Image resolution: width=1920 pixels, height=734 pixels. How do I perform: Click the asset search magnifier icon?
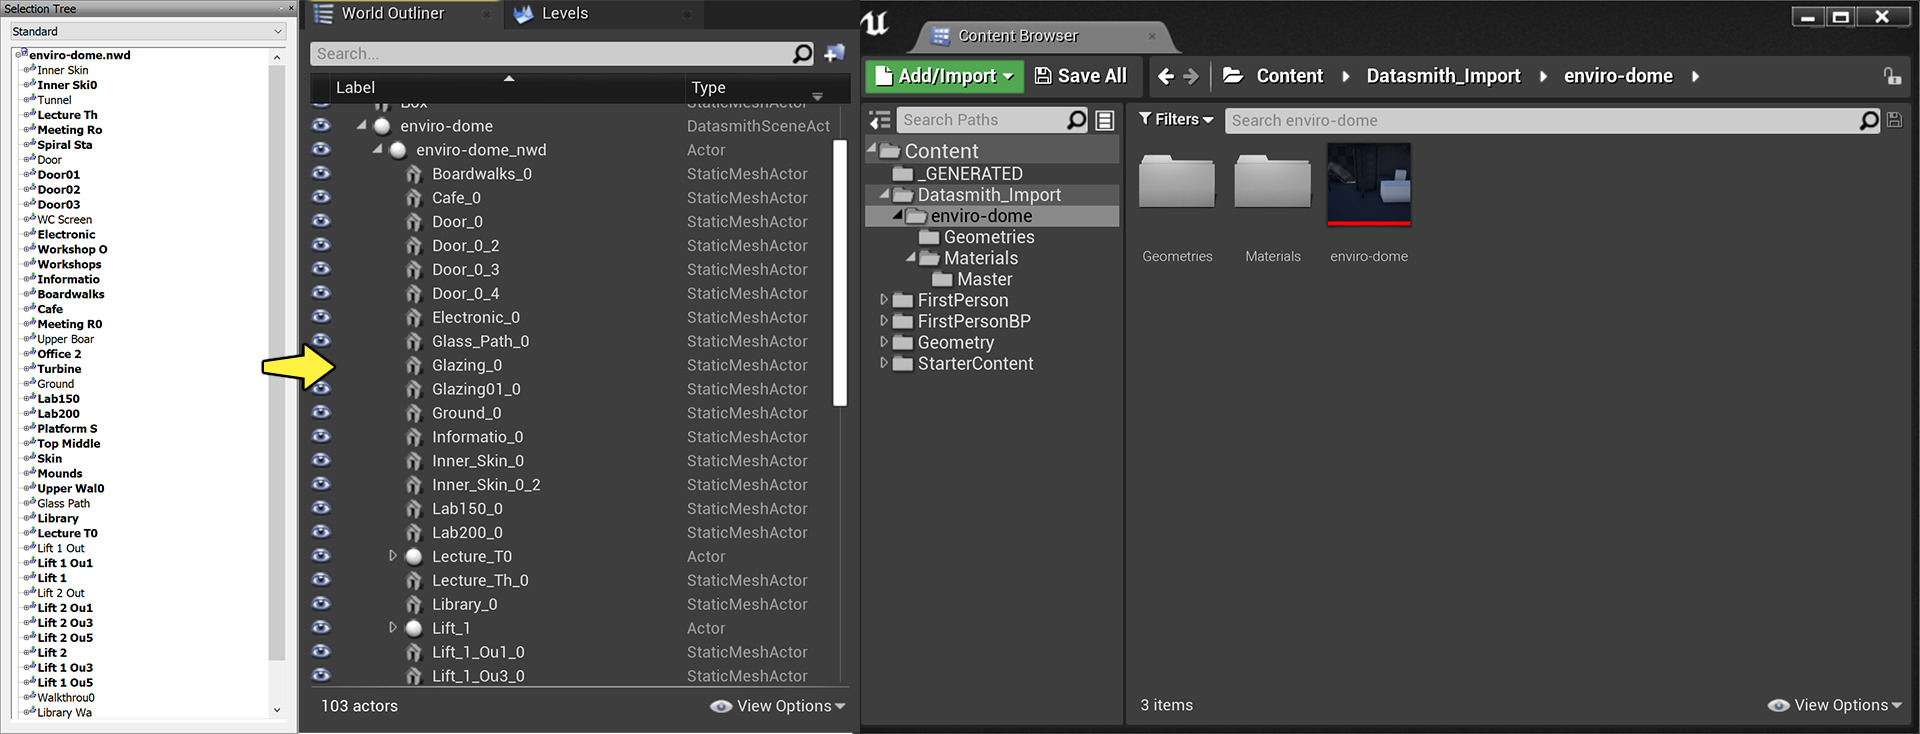click(x=1869, y=120)
